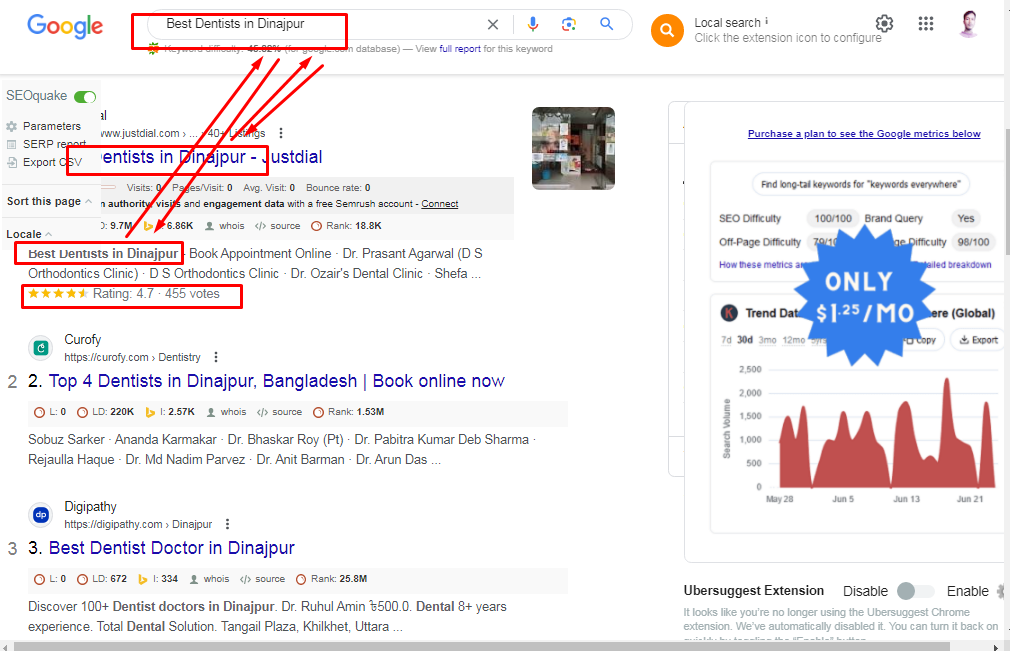The height and width of the screenshot is (651, 1010).
Task: Open the three-dot menu of the Justdial result
Action: point(281,133)
